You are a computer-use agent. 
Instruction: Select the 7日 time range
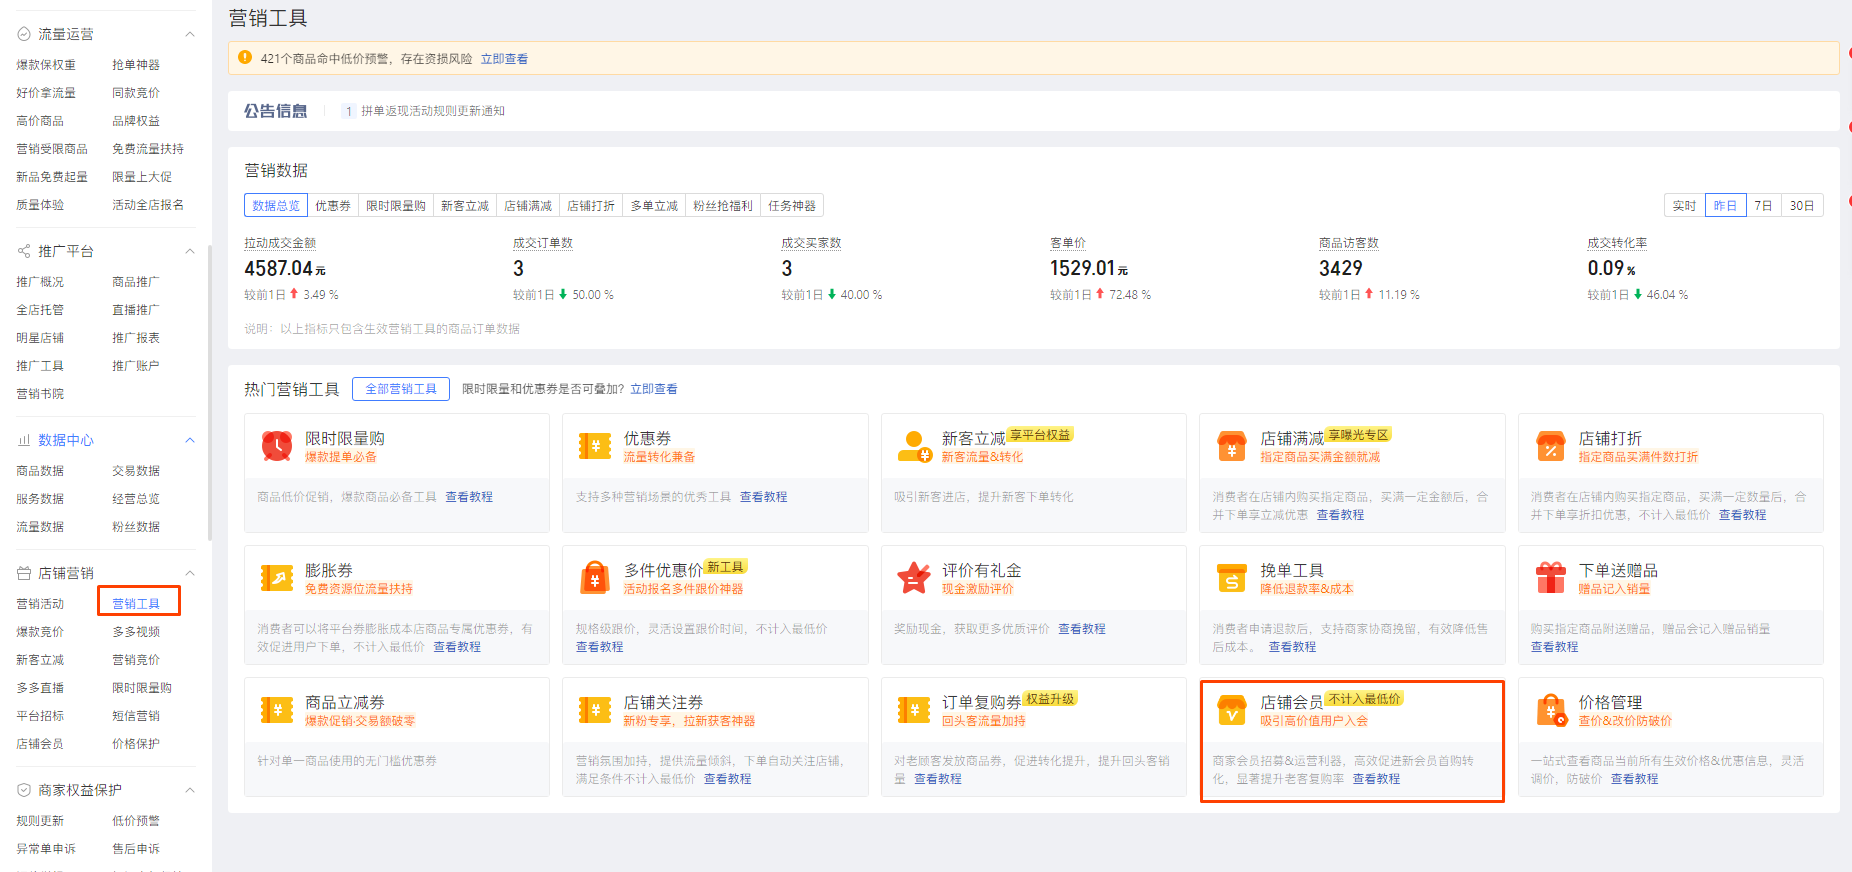[1763, 206]
